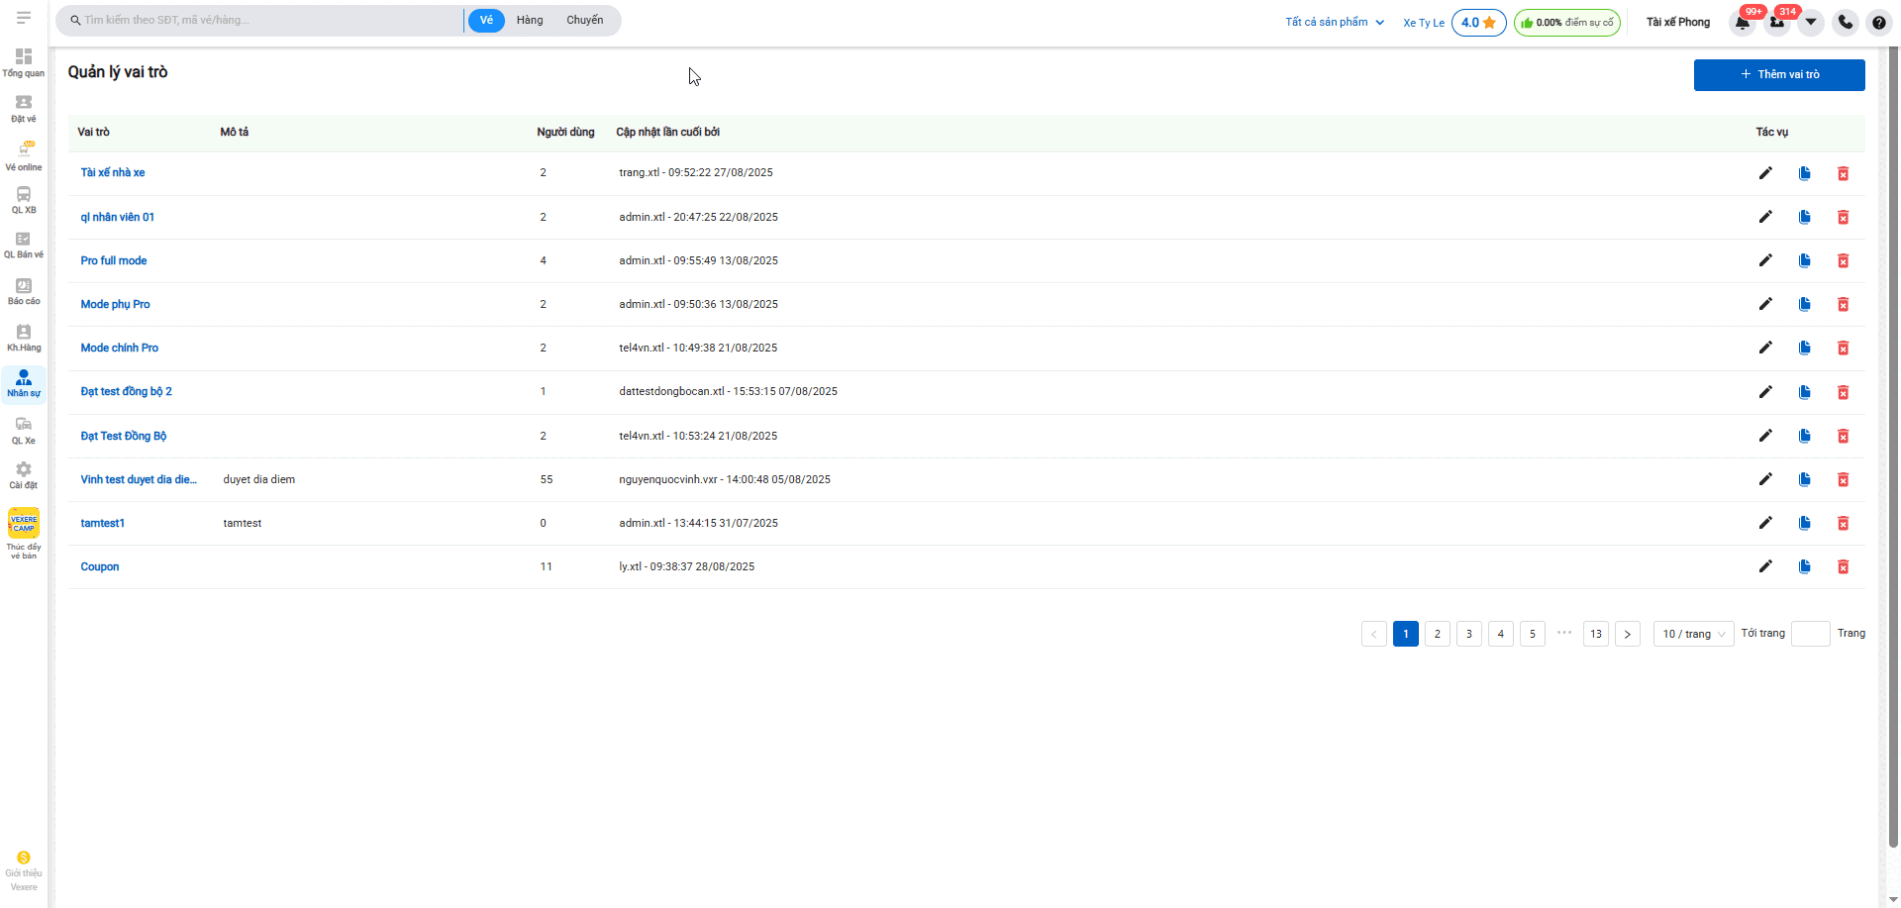Open the notifications bell
The image size is (1901, 908).
click(x=1742, y=22)
